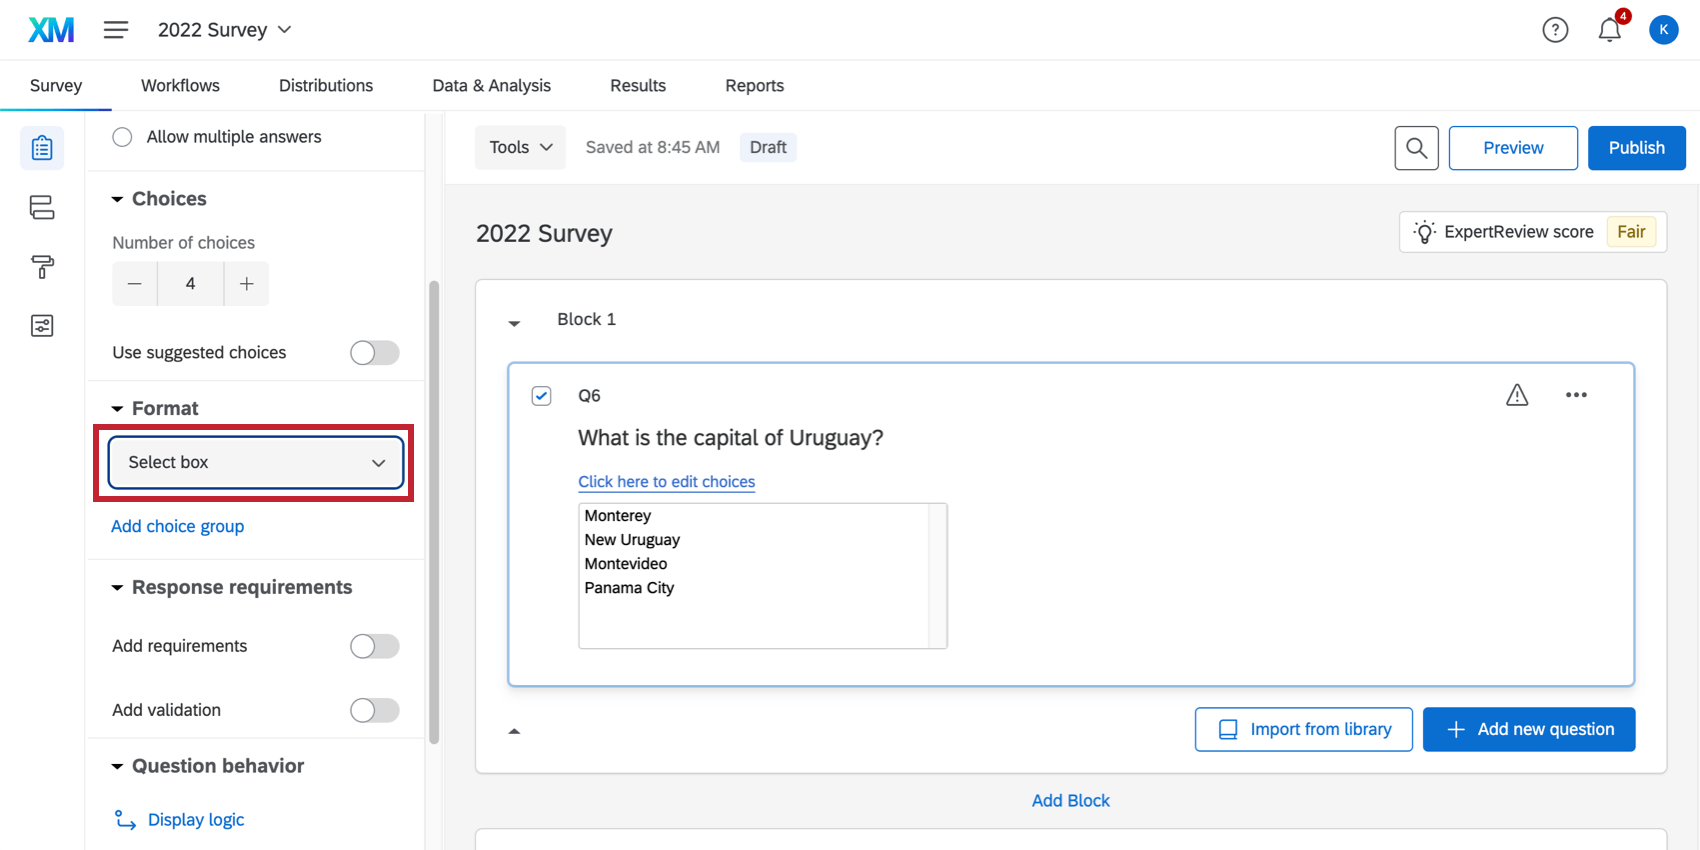This screenshot has height=850, width=1700.
Task: Collapse the Block 1 section
Action: pyautogui.click(x=514, y=323)
